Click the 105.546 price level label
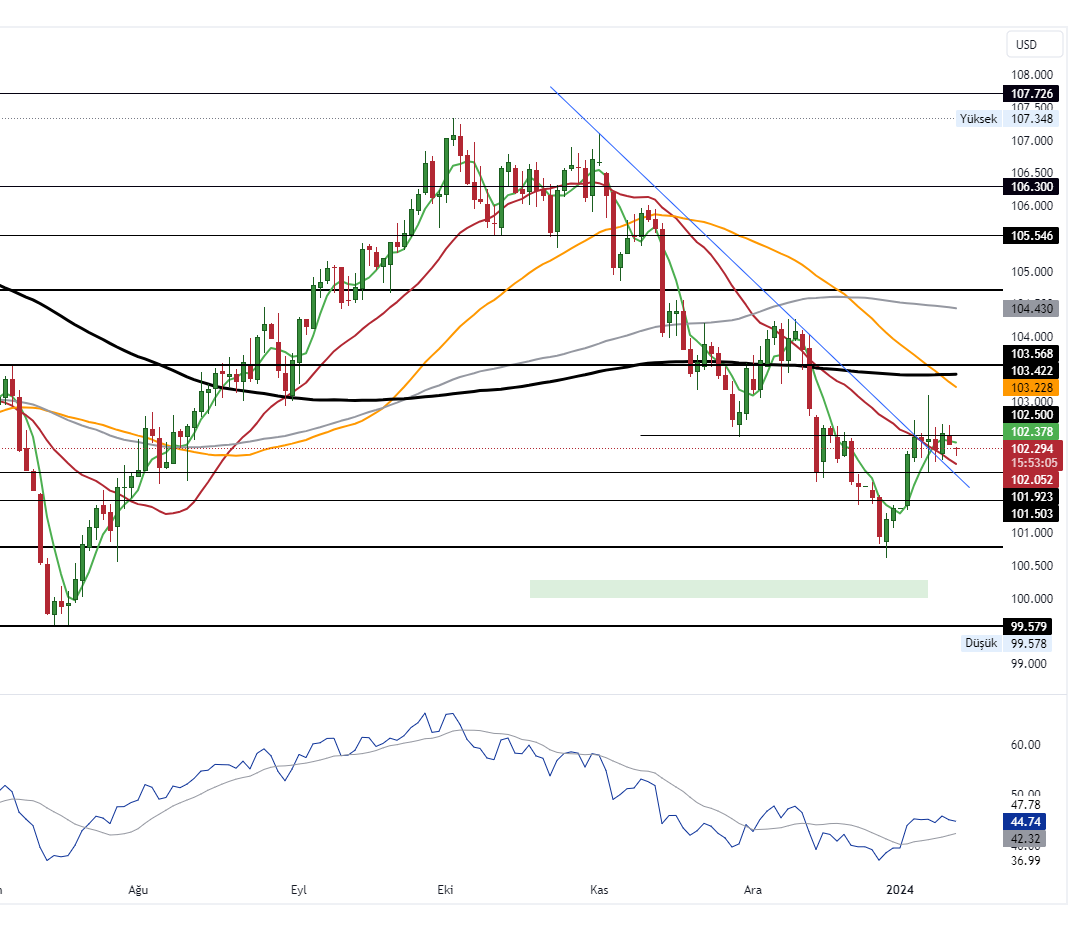This screenshot has height=939, width=1077. click(x=1031, y=235)
